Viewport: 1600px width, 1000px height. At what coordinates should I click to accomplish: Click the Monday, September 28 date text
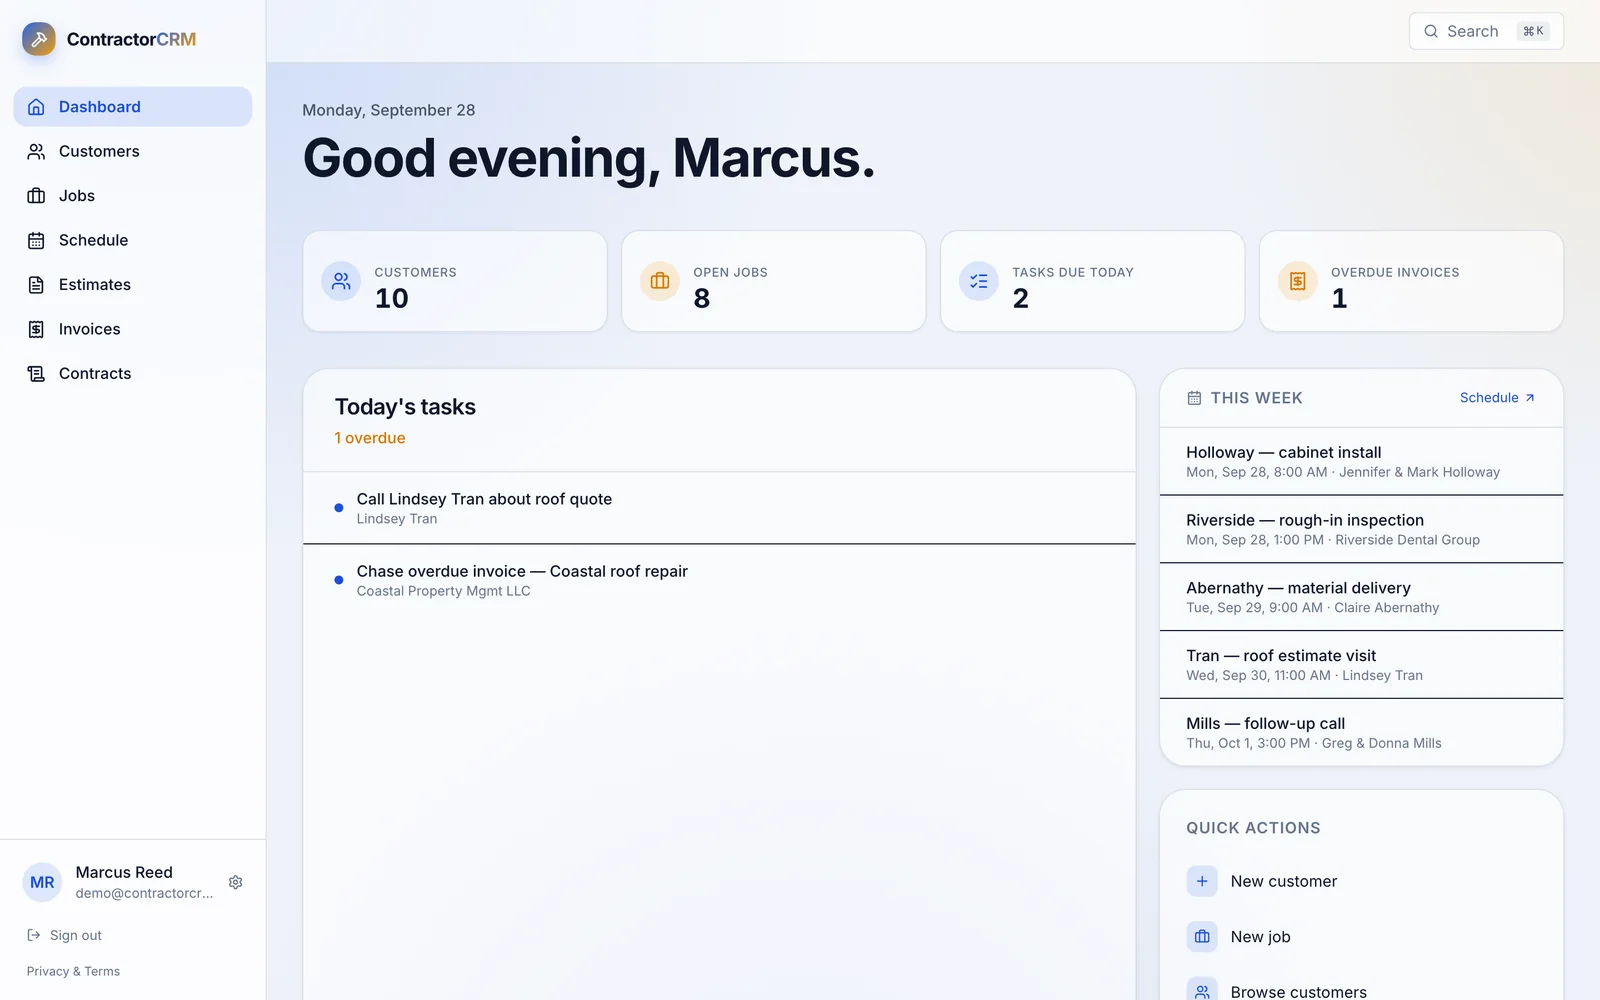tap(389, 110)
